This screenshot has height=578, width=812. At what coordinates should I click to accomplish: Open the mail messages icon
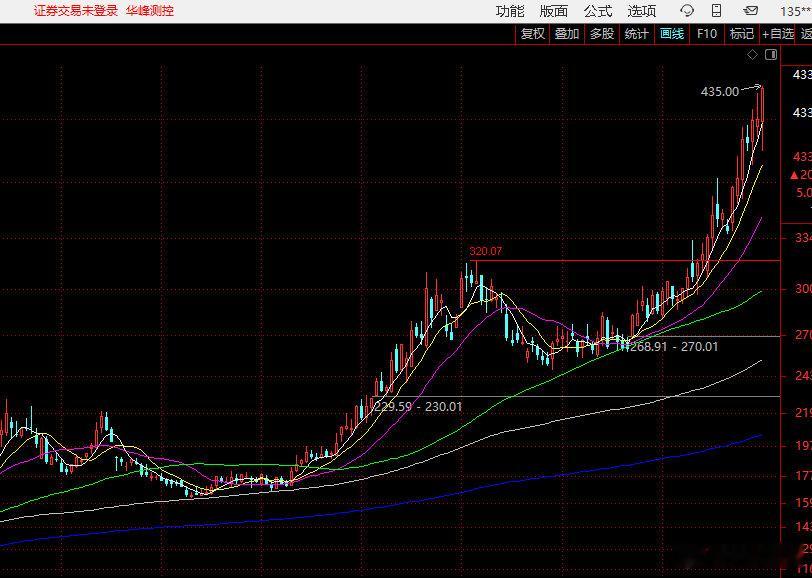(750, 10)
